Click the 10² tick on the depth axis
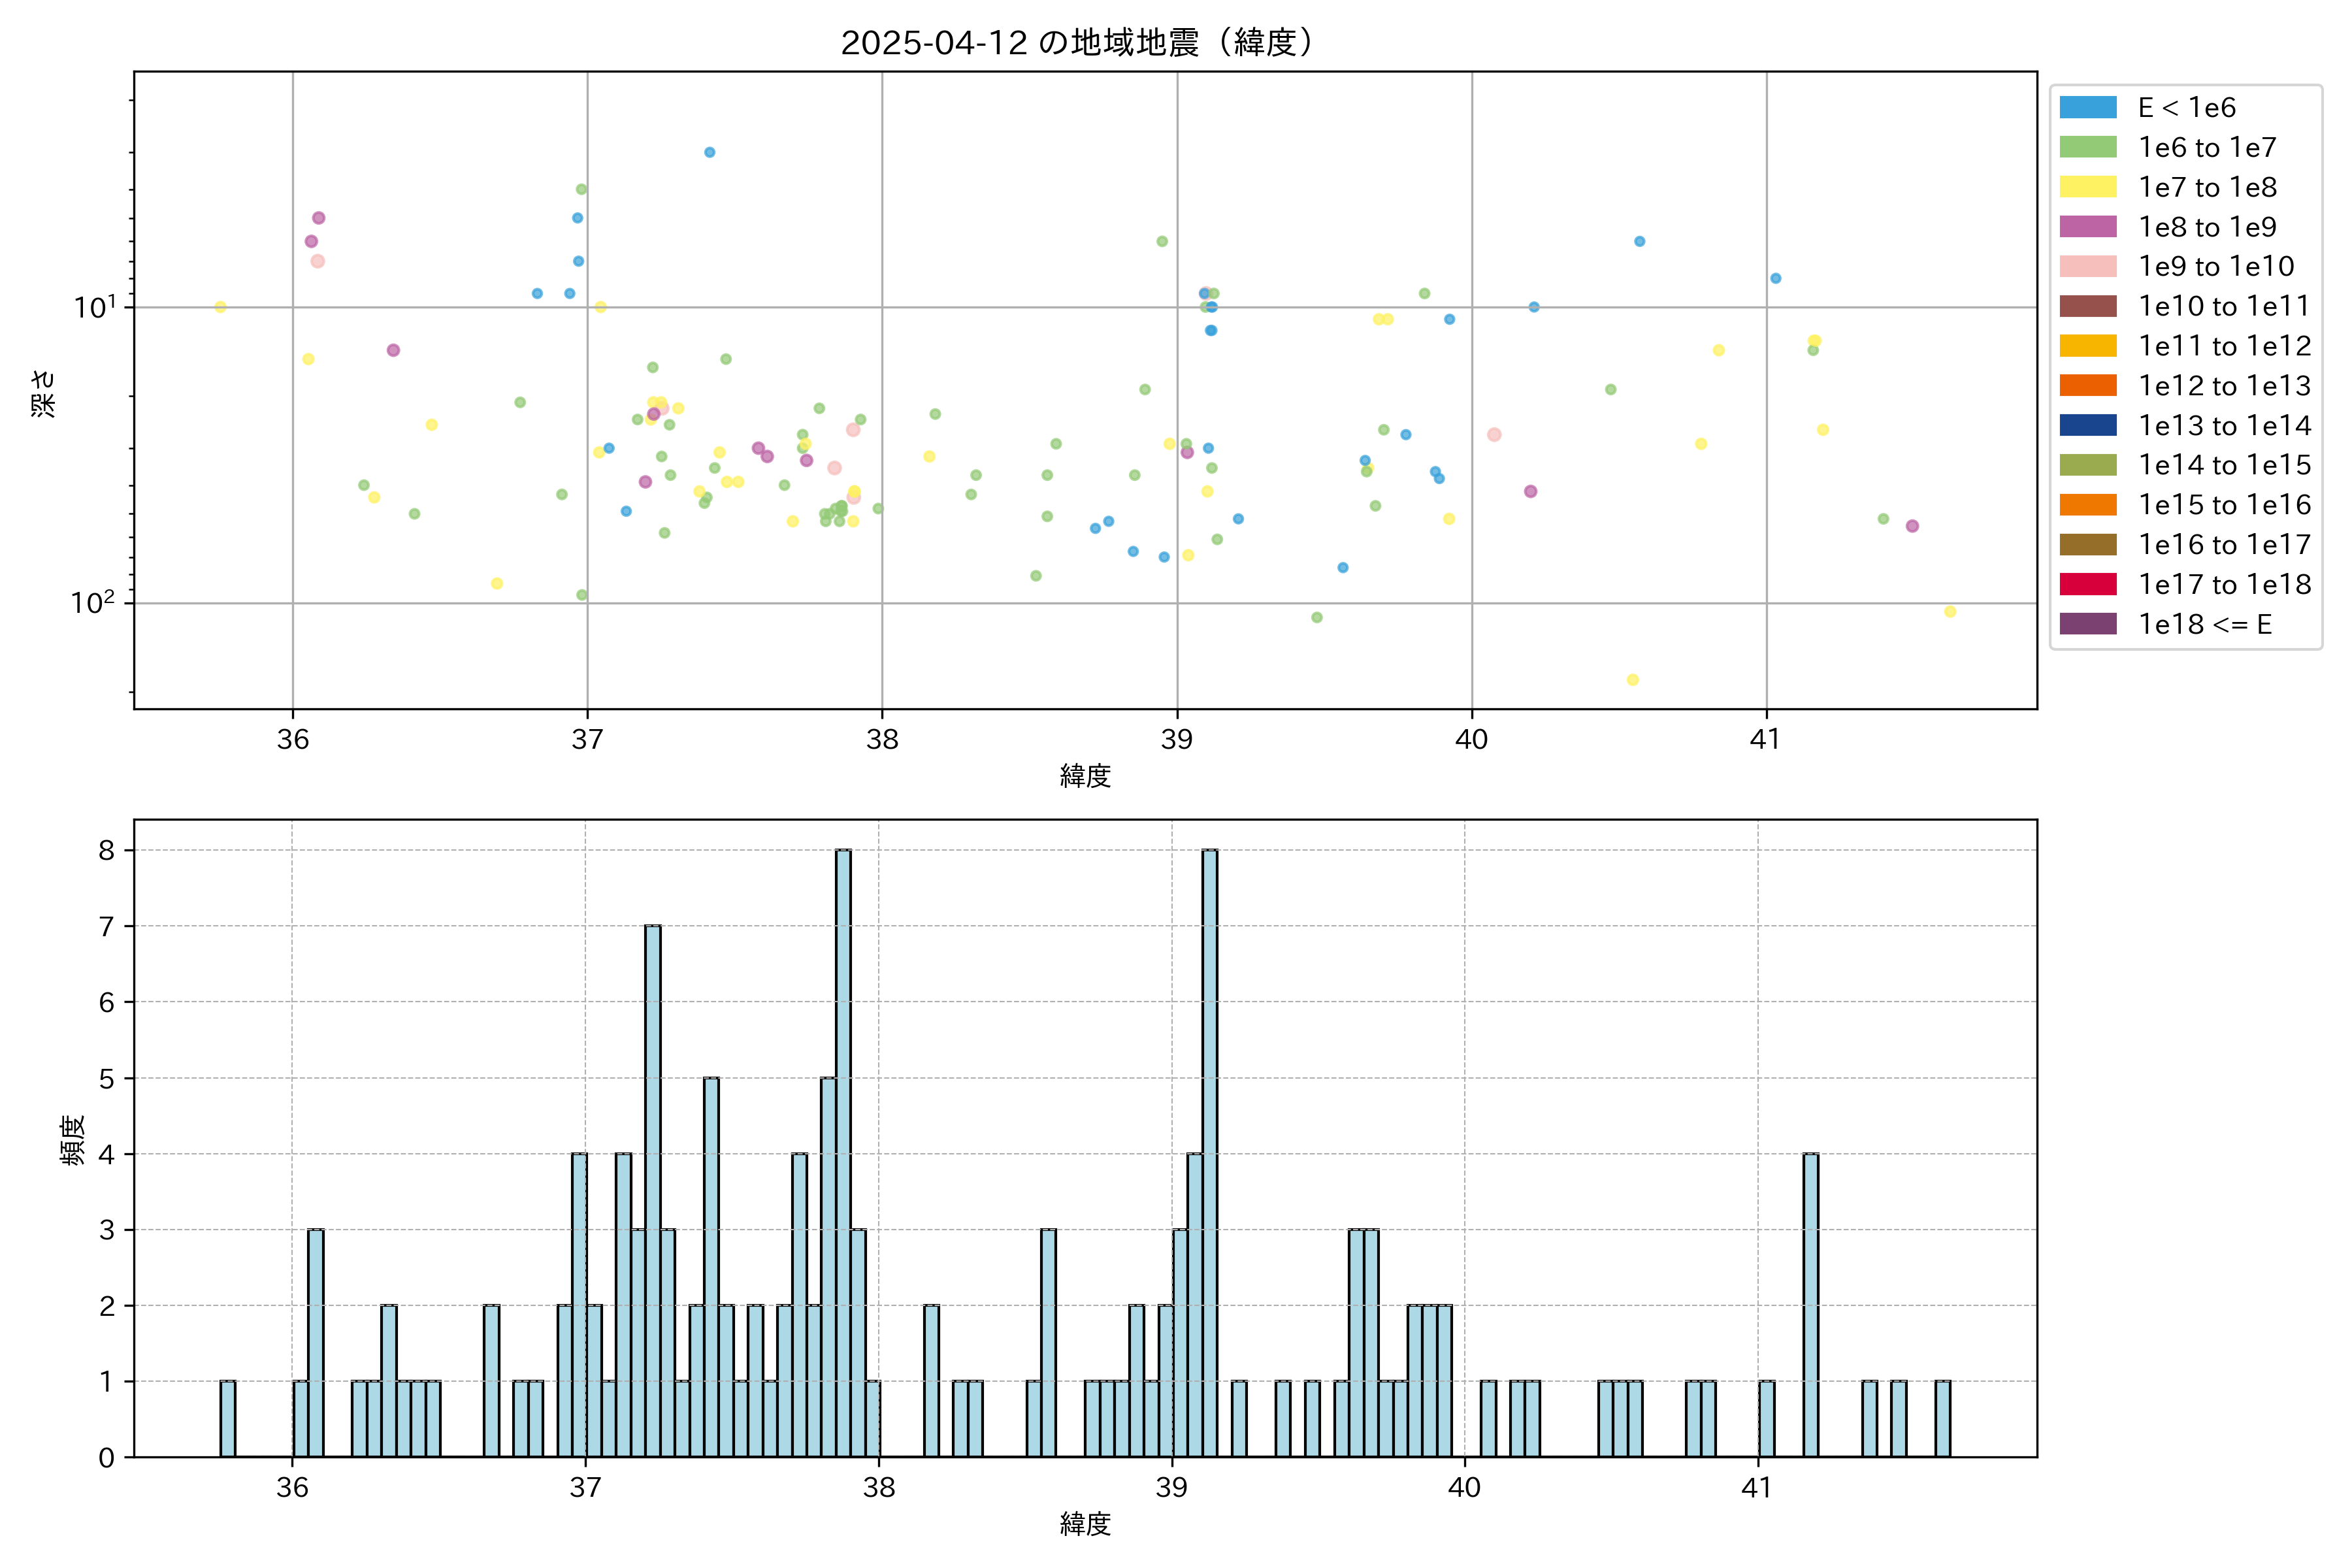The height and width of the screenshot is (1568, 2352). (92, 602)
